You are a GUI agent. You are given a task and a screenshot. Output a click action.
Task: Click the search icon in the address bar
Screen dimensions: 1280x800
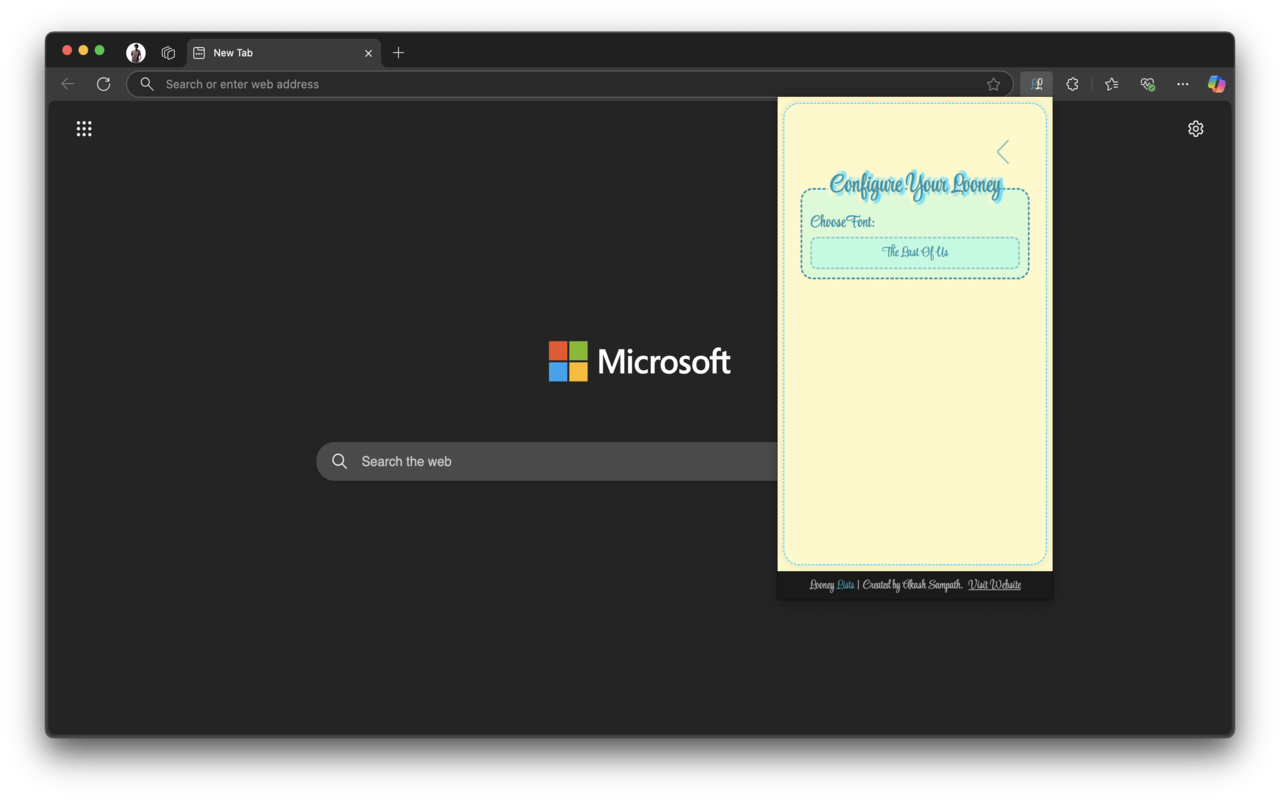pos(147,84)
